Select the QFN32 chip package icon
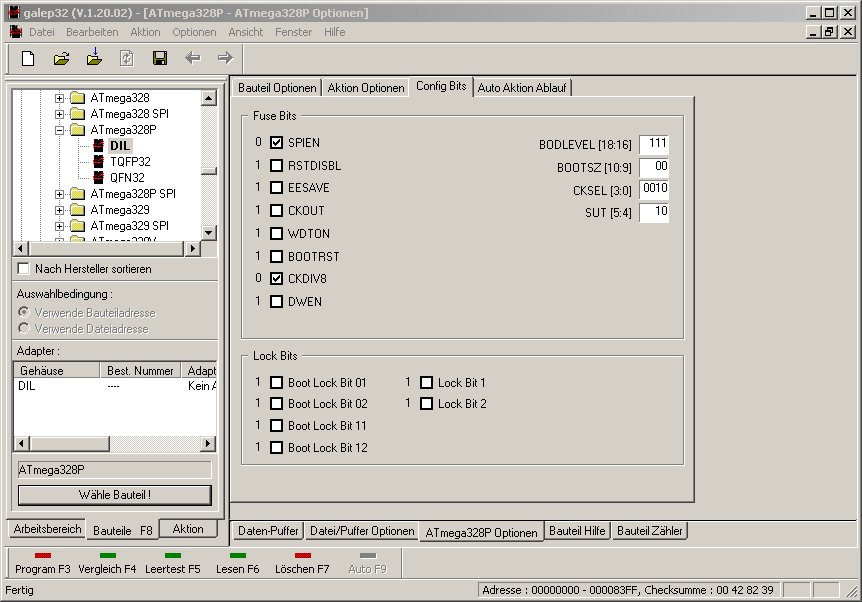This screenshot has width=862, height=602. pyautogui.click(x=98, y=178)
